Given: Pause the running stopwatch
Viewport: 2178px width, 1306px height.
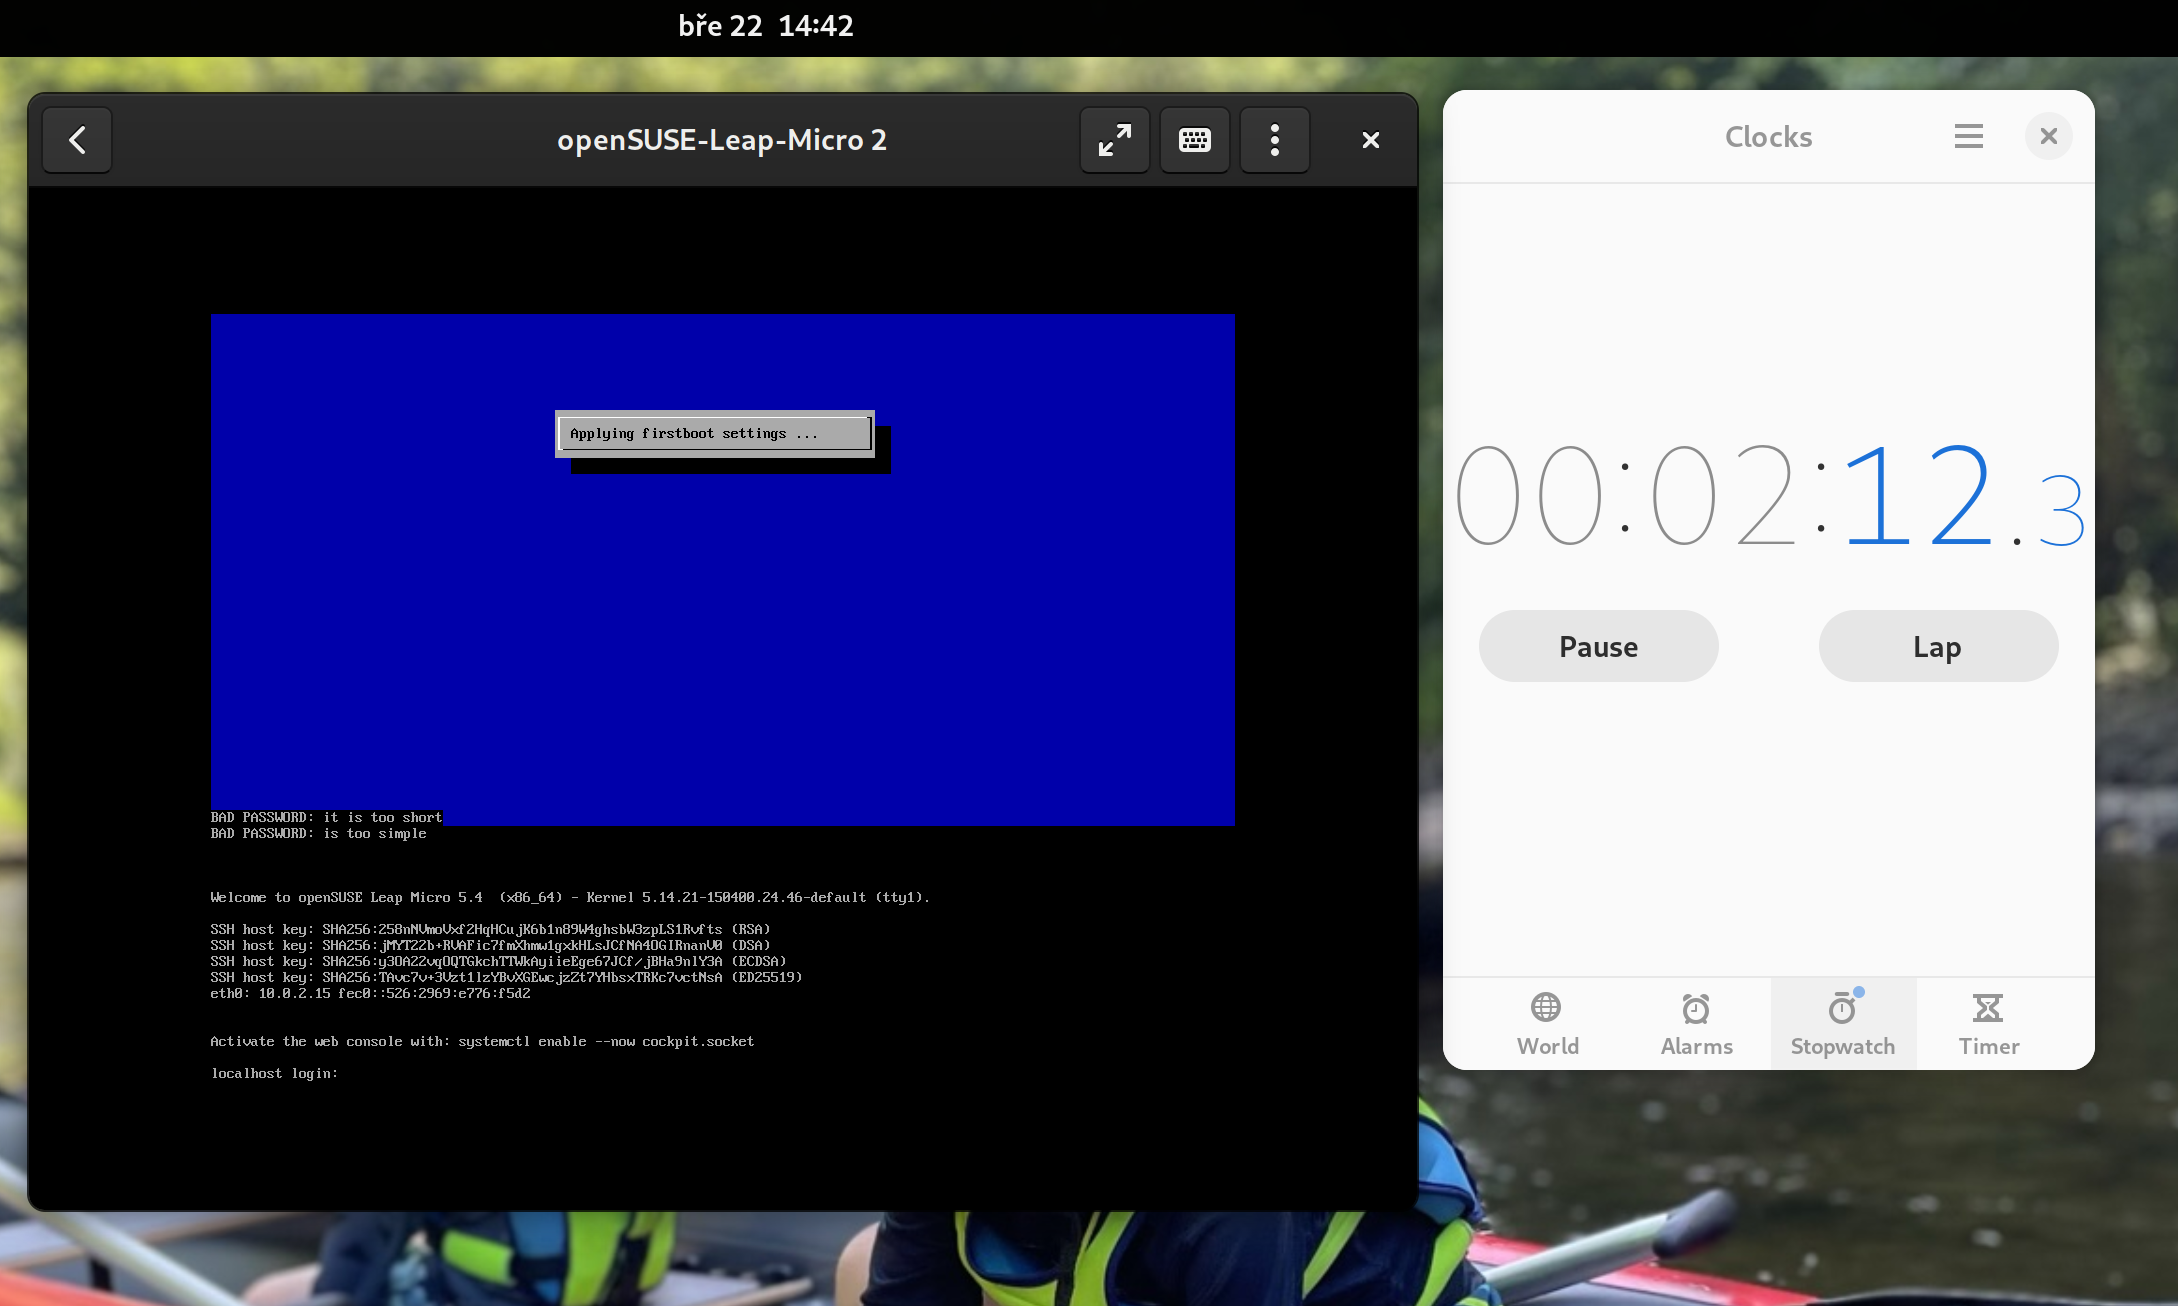Looking at the screenshot, I should [1598, 646].
